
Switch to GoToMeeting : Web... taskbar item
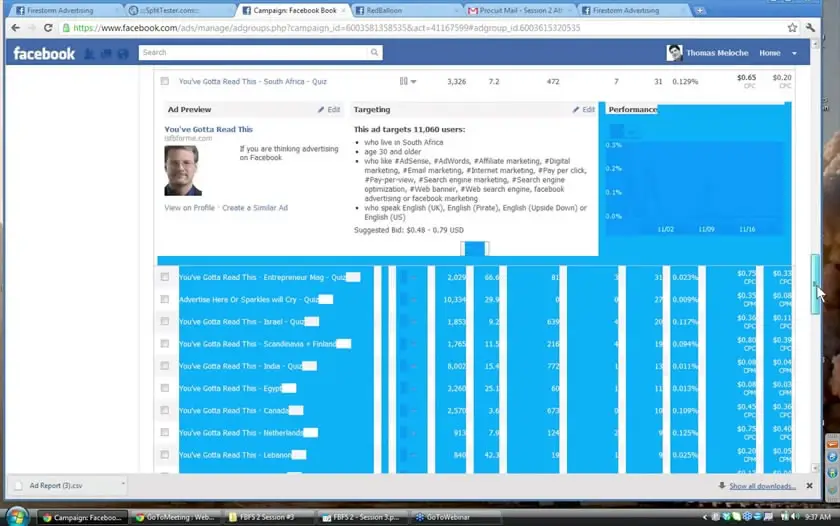click(x=175, y=517)
